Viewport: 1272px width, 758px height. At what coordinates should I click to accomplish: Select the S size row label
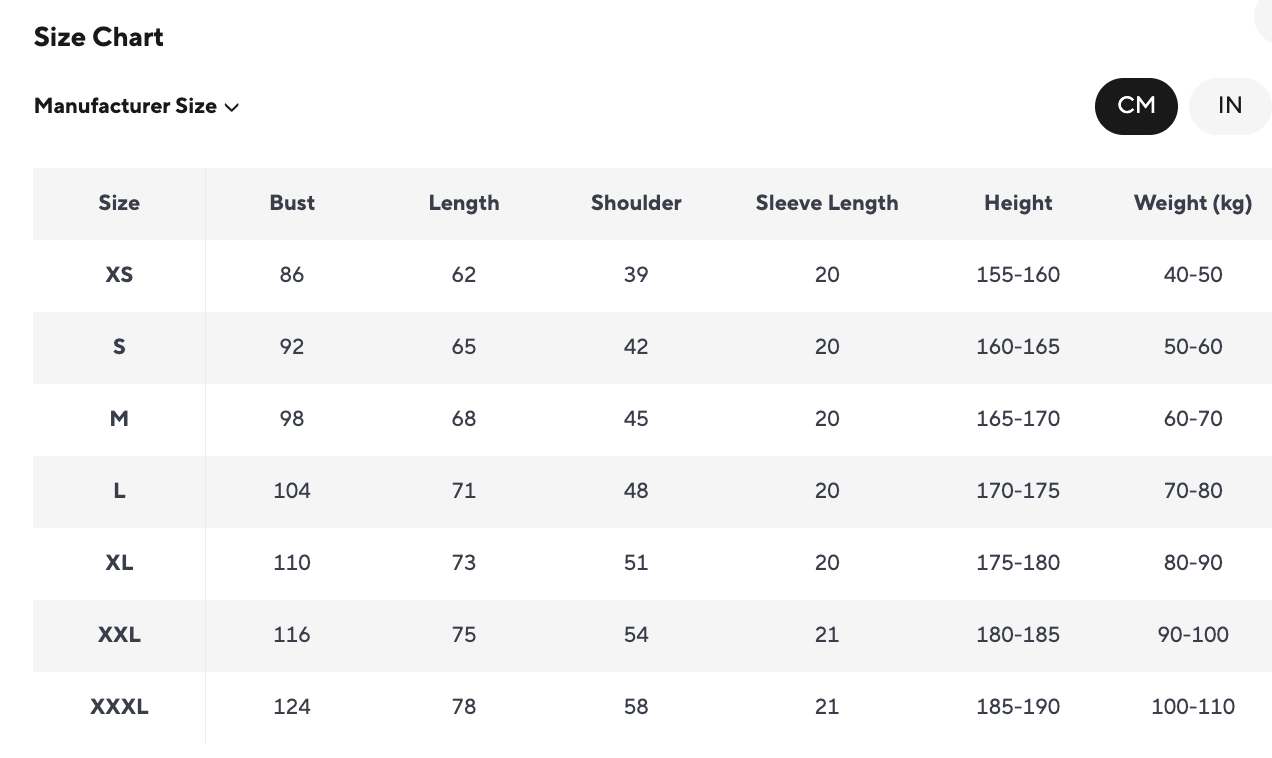119,347
